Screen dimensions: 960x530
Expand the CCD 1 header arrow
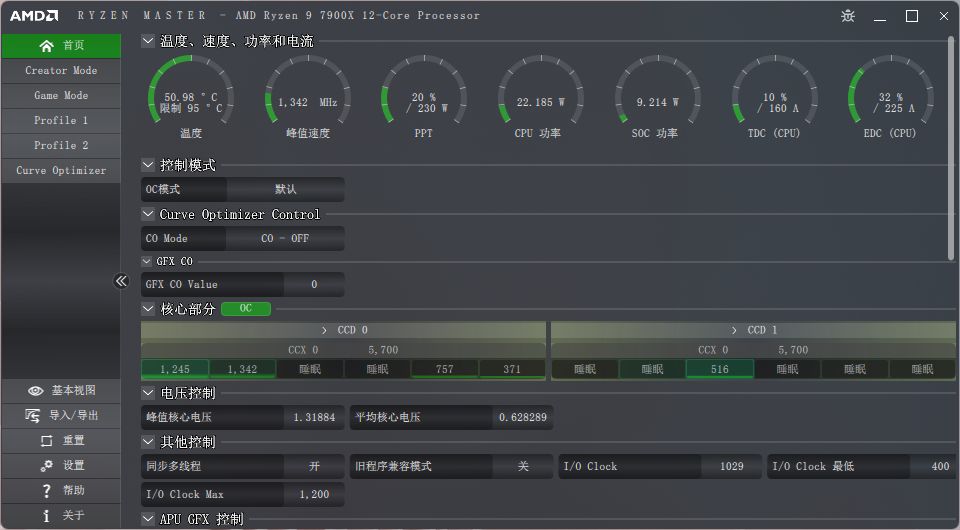tap(734, 330)
